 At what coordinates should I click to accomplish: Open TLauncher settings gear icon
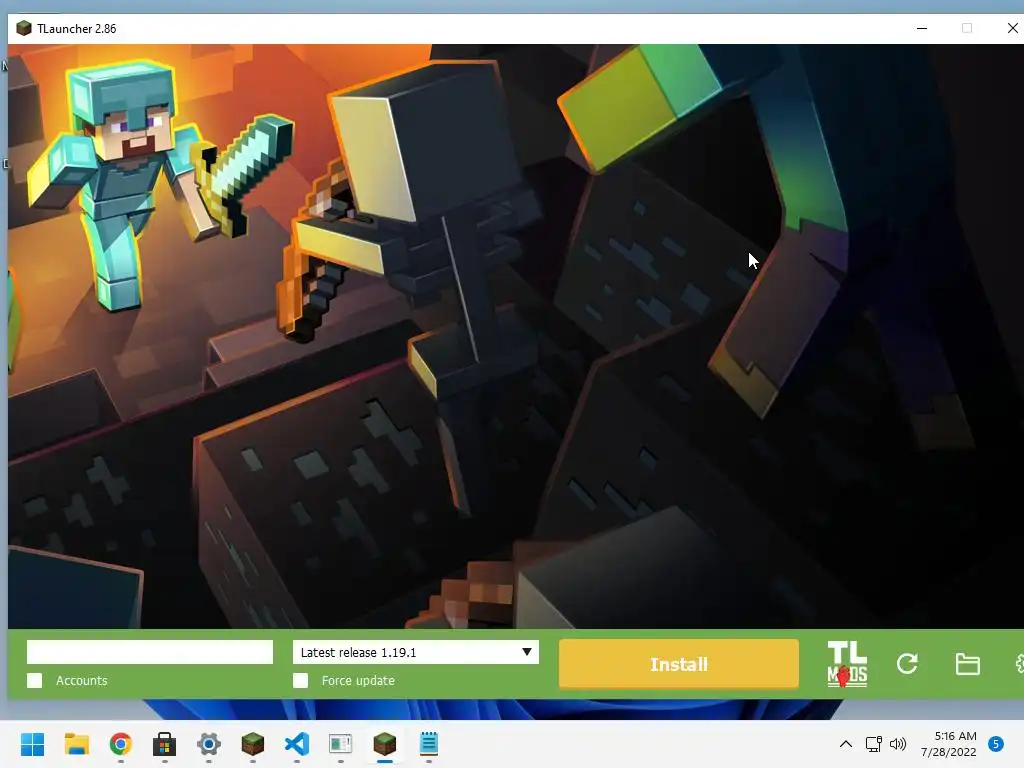click(x=1019, y=664)
